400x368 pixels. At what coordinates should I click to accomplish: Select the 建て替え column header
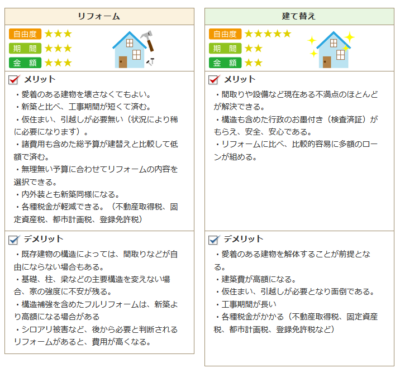(299, 16)
